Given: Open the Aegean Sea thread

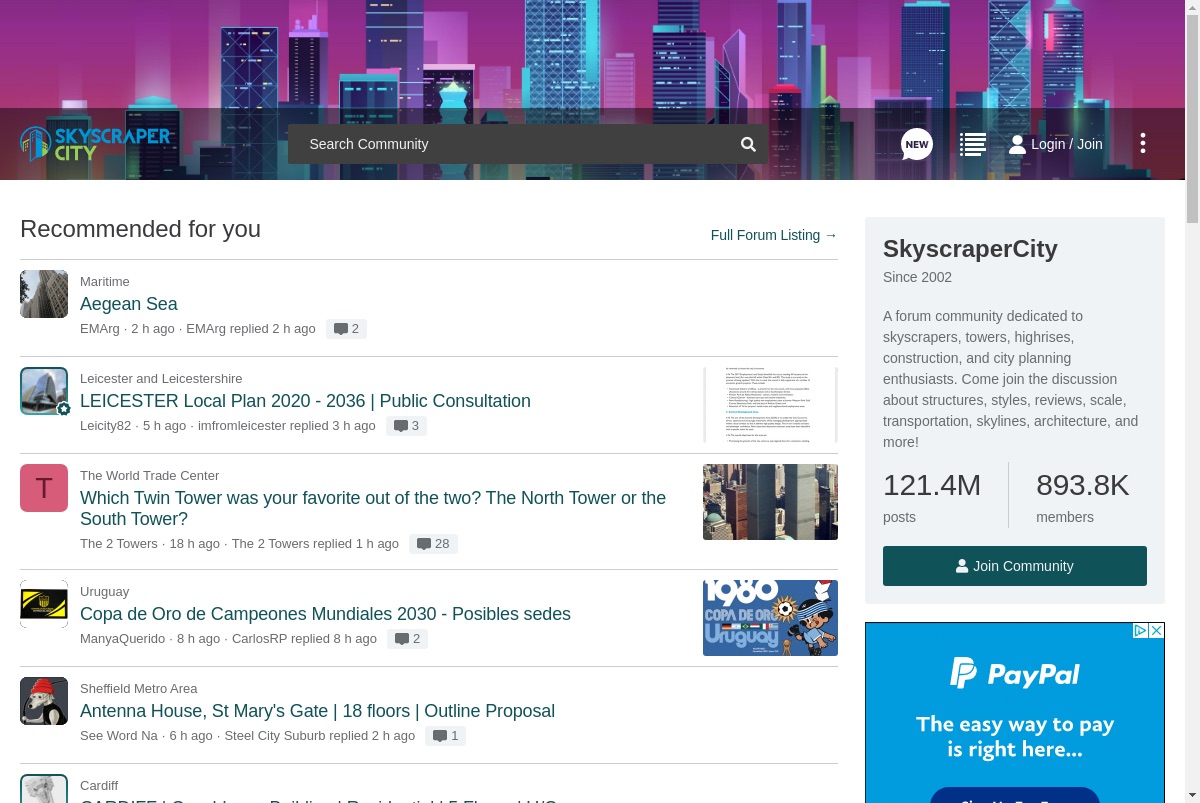Looking at the screenshot, I should [129, 304].
